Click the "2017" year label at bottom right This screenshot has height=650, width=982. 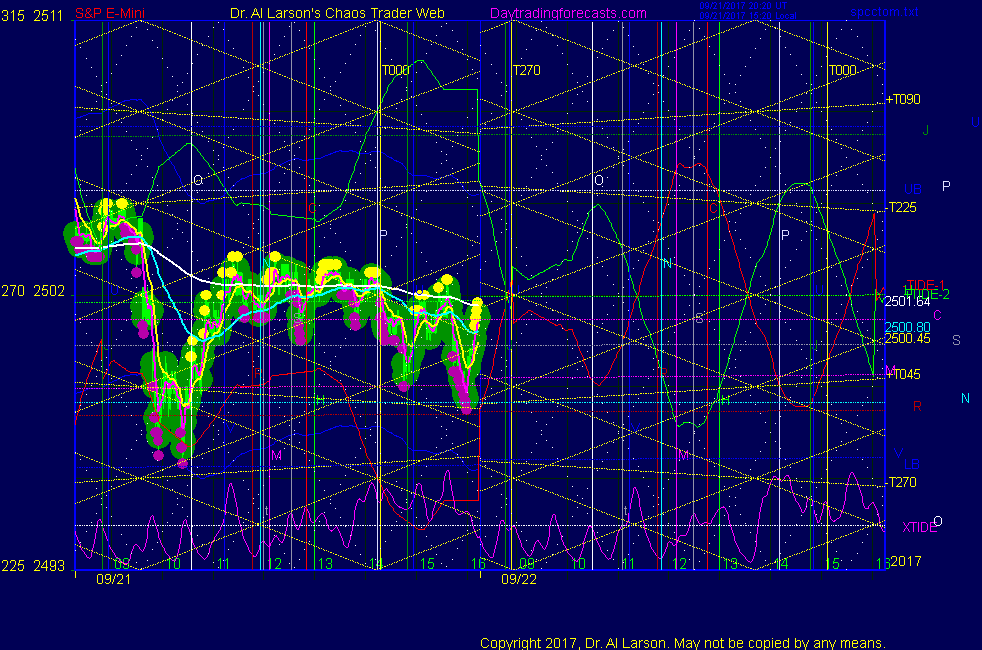click(x=906, y=561)
